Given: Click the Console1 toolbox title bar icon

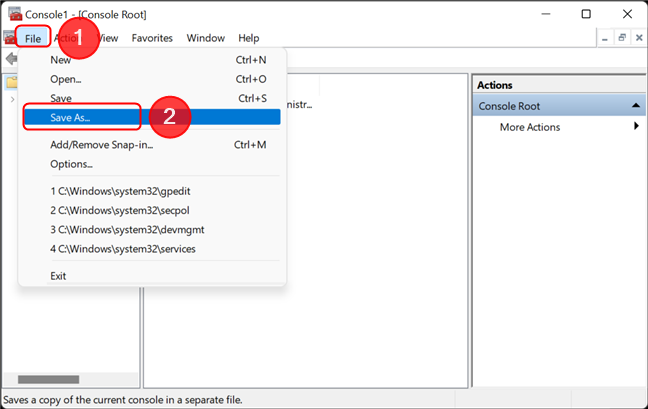Looking at the screenshot, I should coord(15,14).
